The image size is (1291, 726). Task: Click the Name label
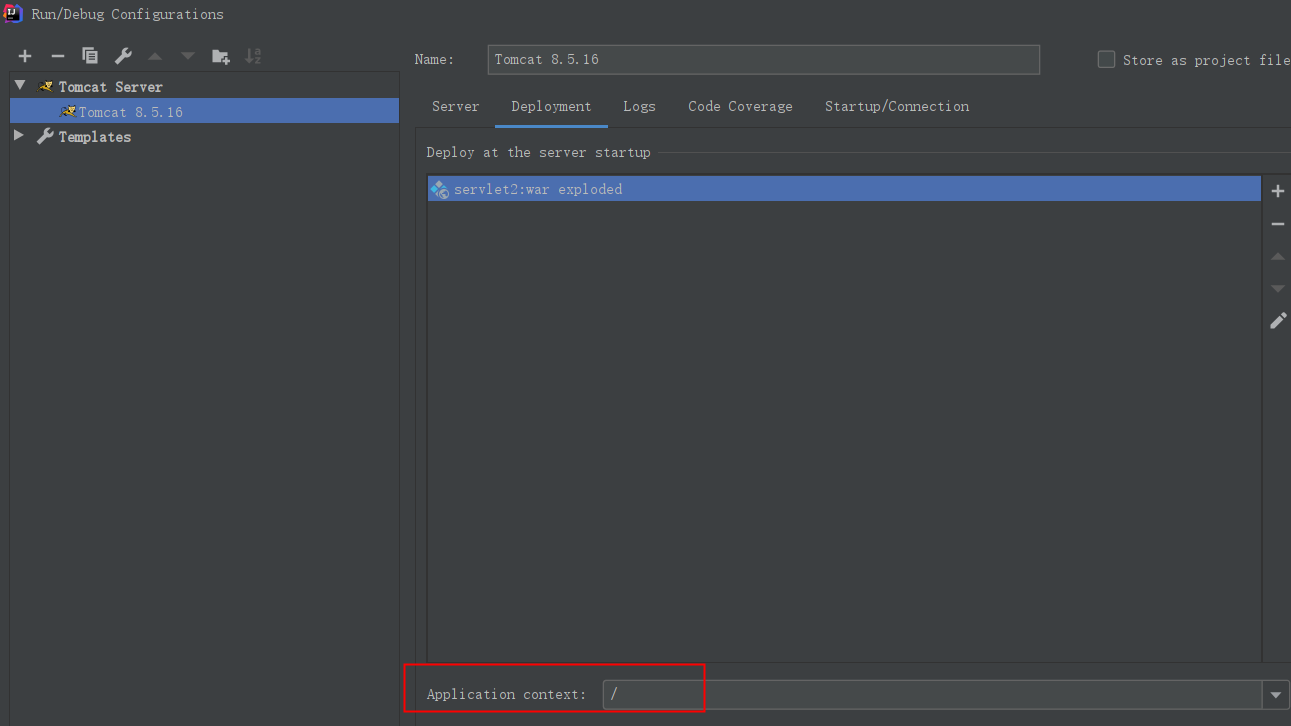(x=434, y=59)
